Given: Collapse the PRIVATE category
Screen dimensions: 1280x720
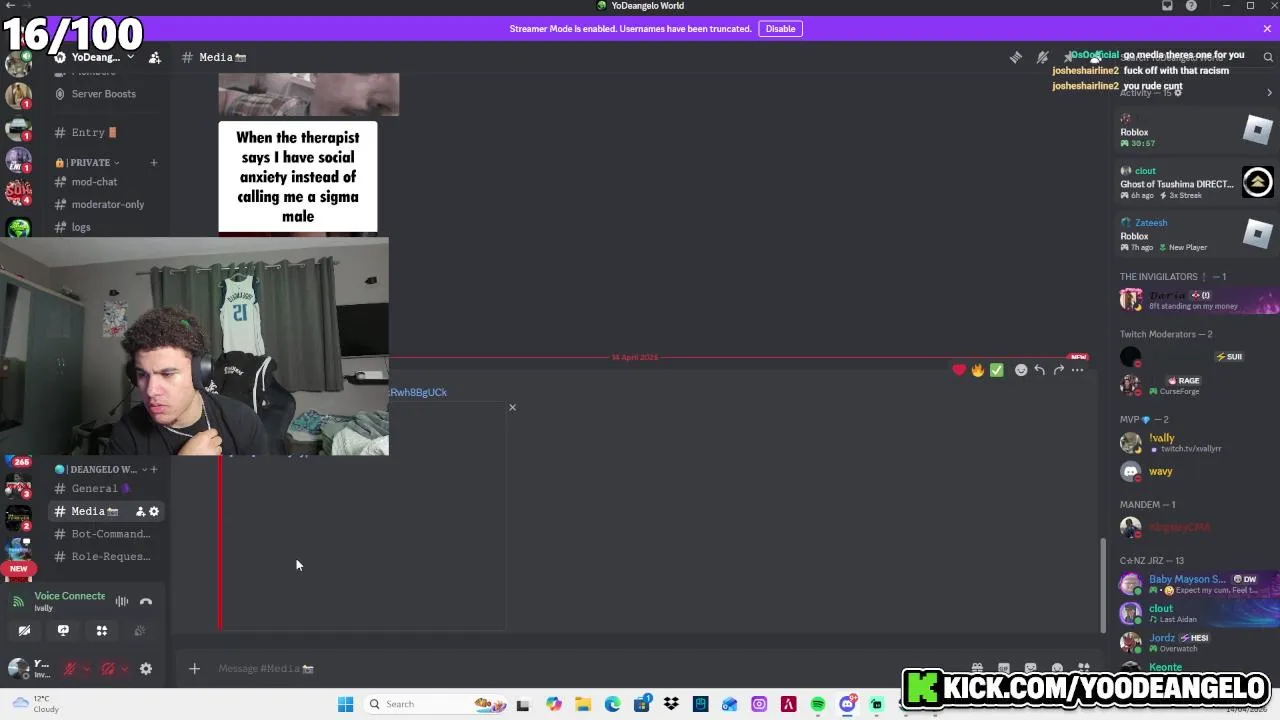Looking at the screenshot, I should 88,162.
